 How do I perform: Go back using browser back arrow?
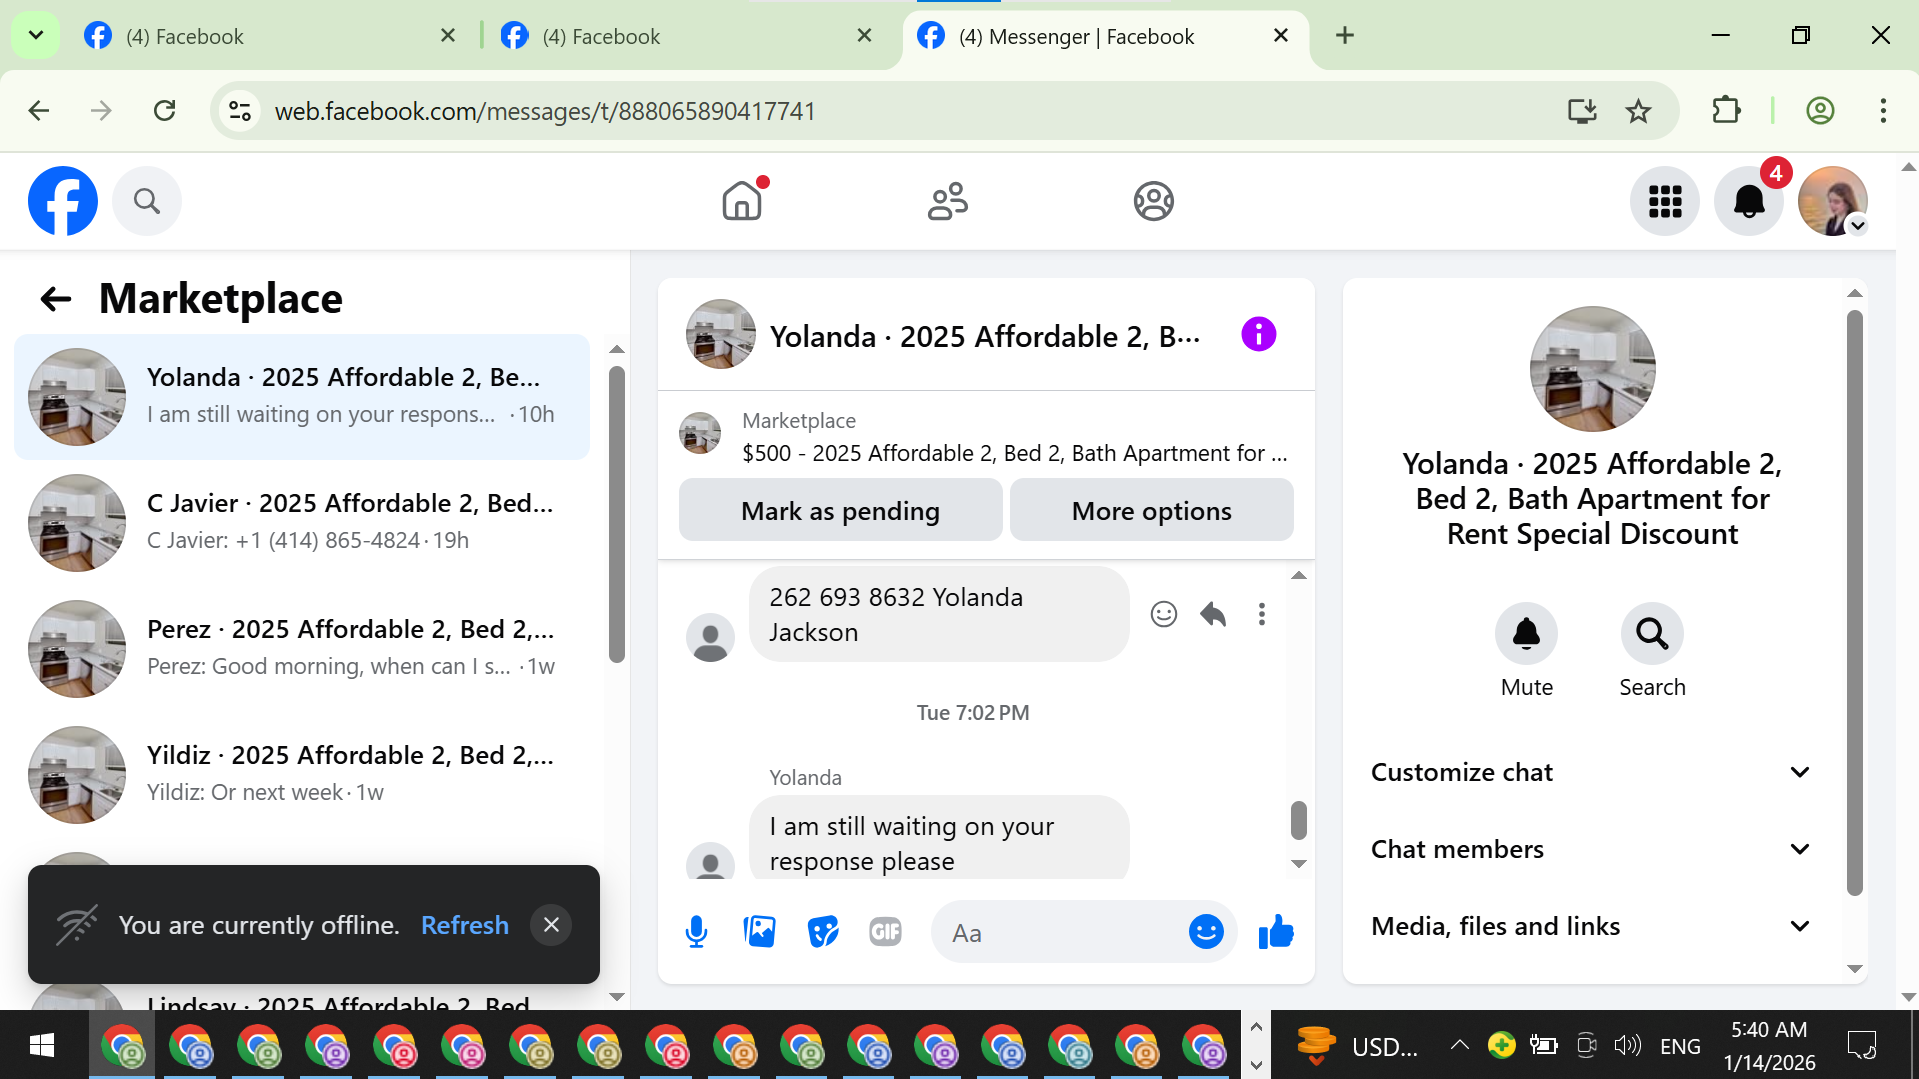point(39,110)
